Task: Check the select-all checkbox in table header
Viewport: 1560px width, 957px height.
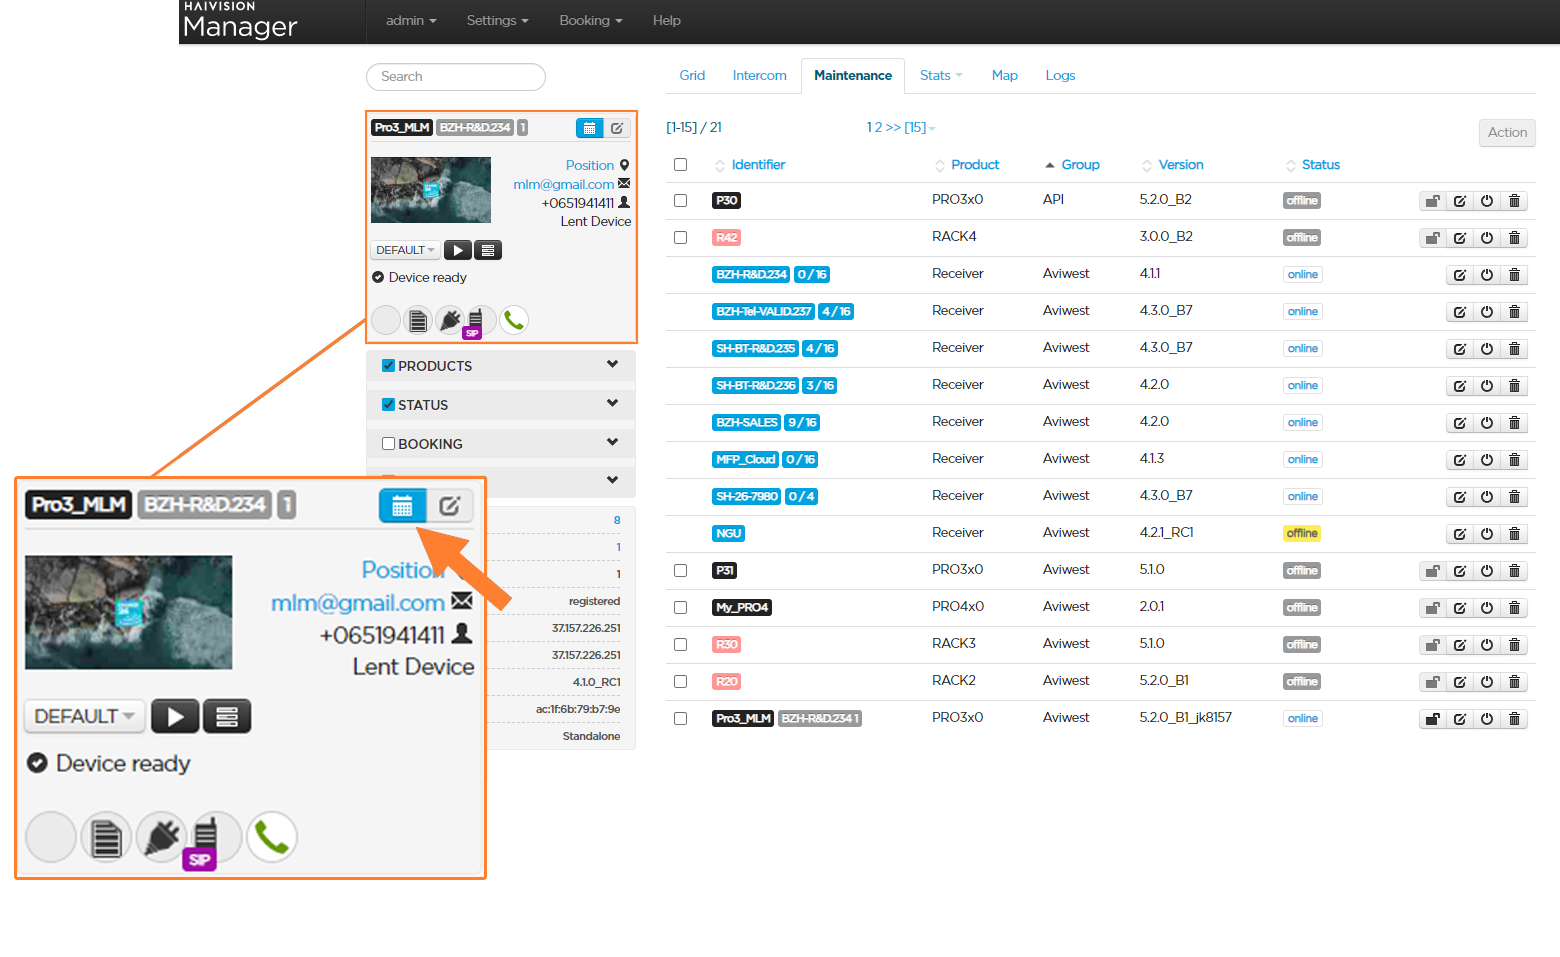Action: click(681, 165)
